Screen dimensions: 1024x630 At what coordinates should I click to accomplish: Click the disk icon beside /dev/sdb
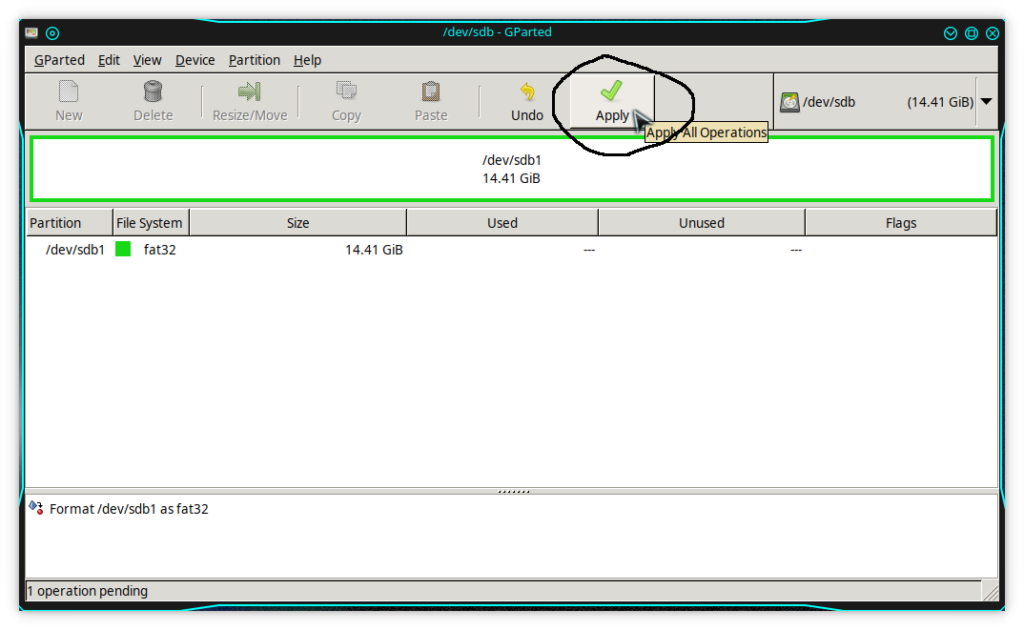click(790, 102)
